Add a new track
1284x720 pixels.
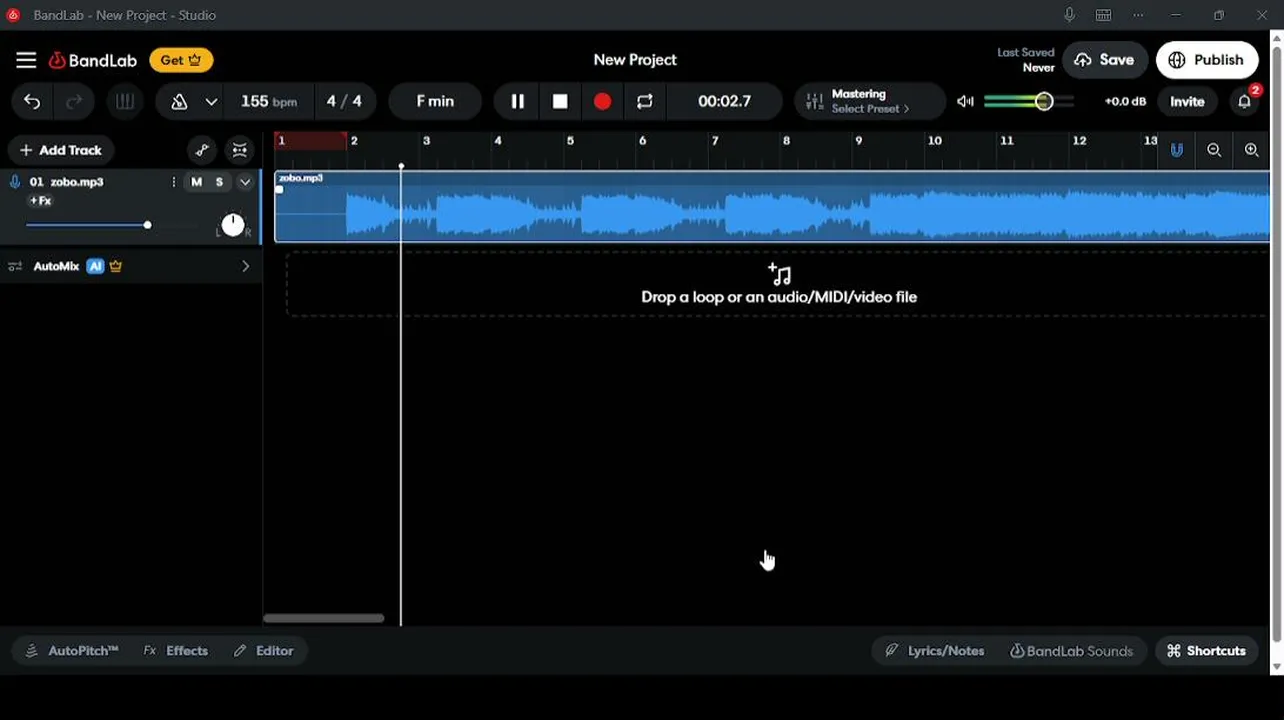61,150
